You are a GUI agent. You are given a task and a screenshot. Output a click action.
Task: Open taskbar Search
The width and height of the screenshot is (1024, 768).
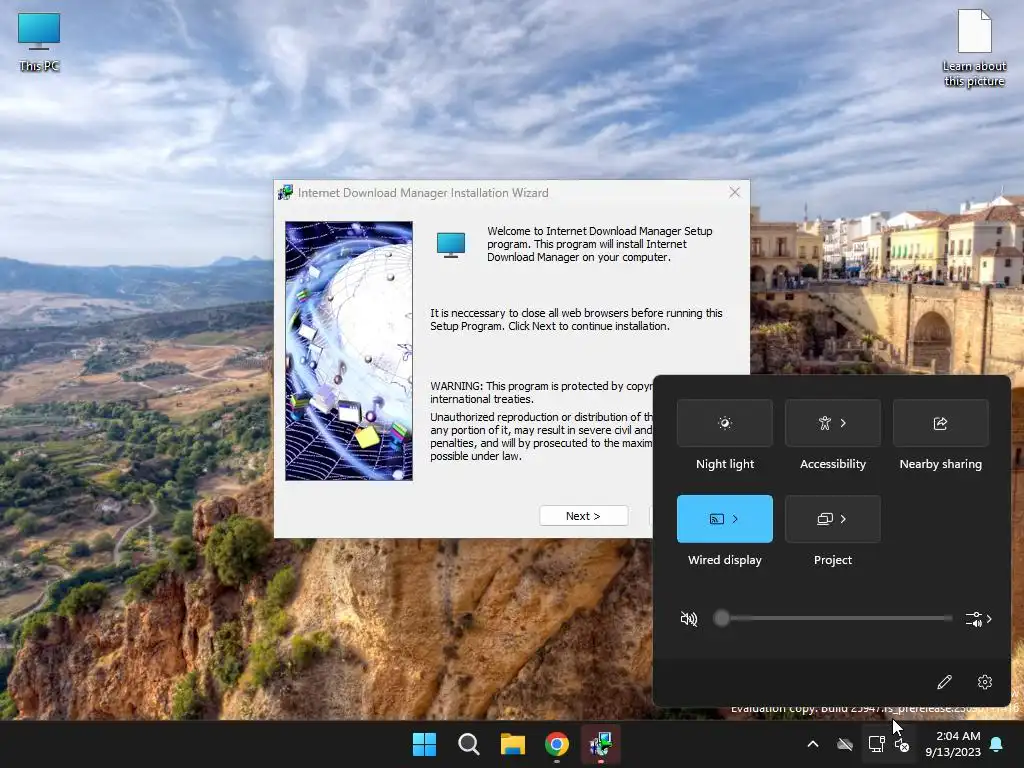coord(469,744)
